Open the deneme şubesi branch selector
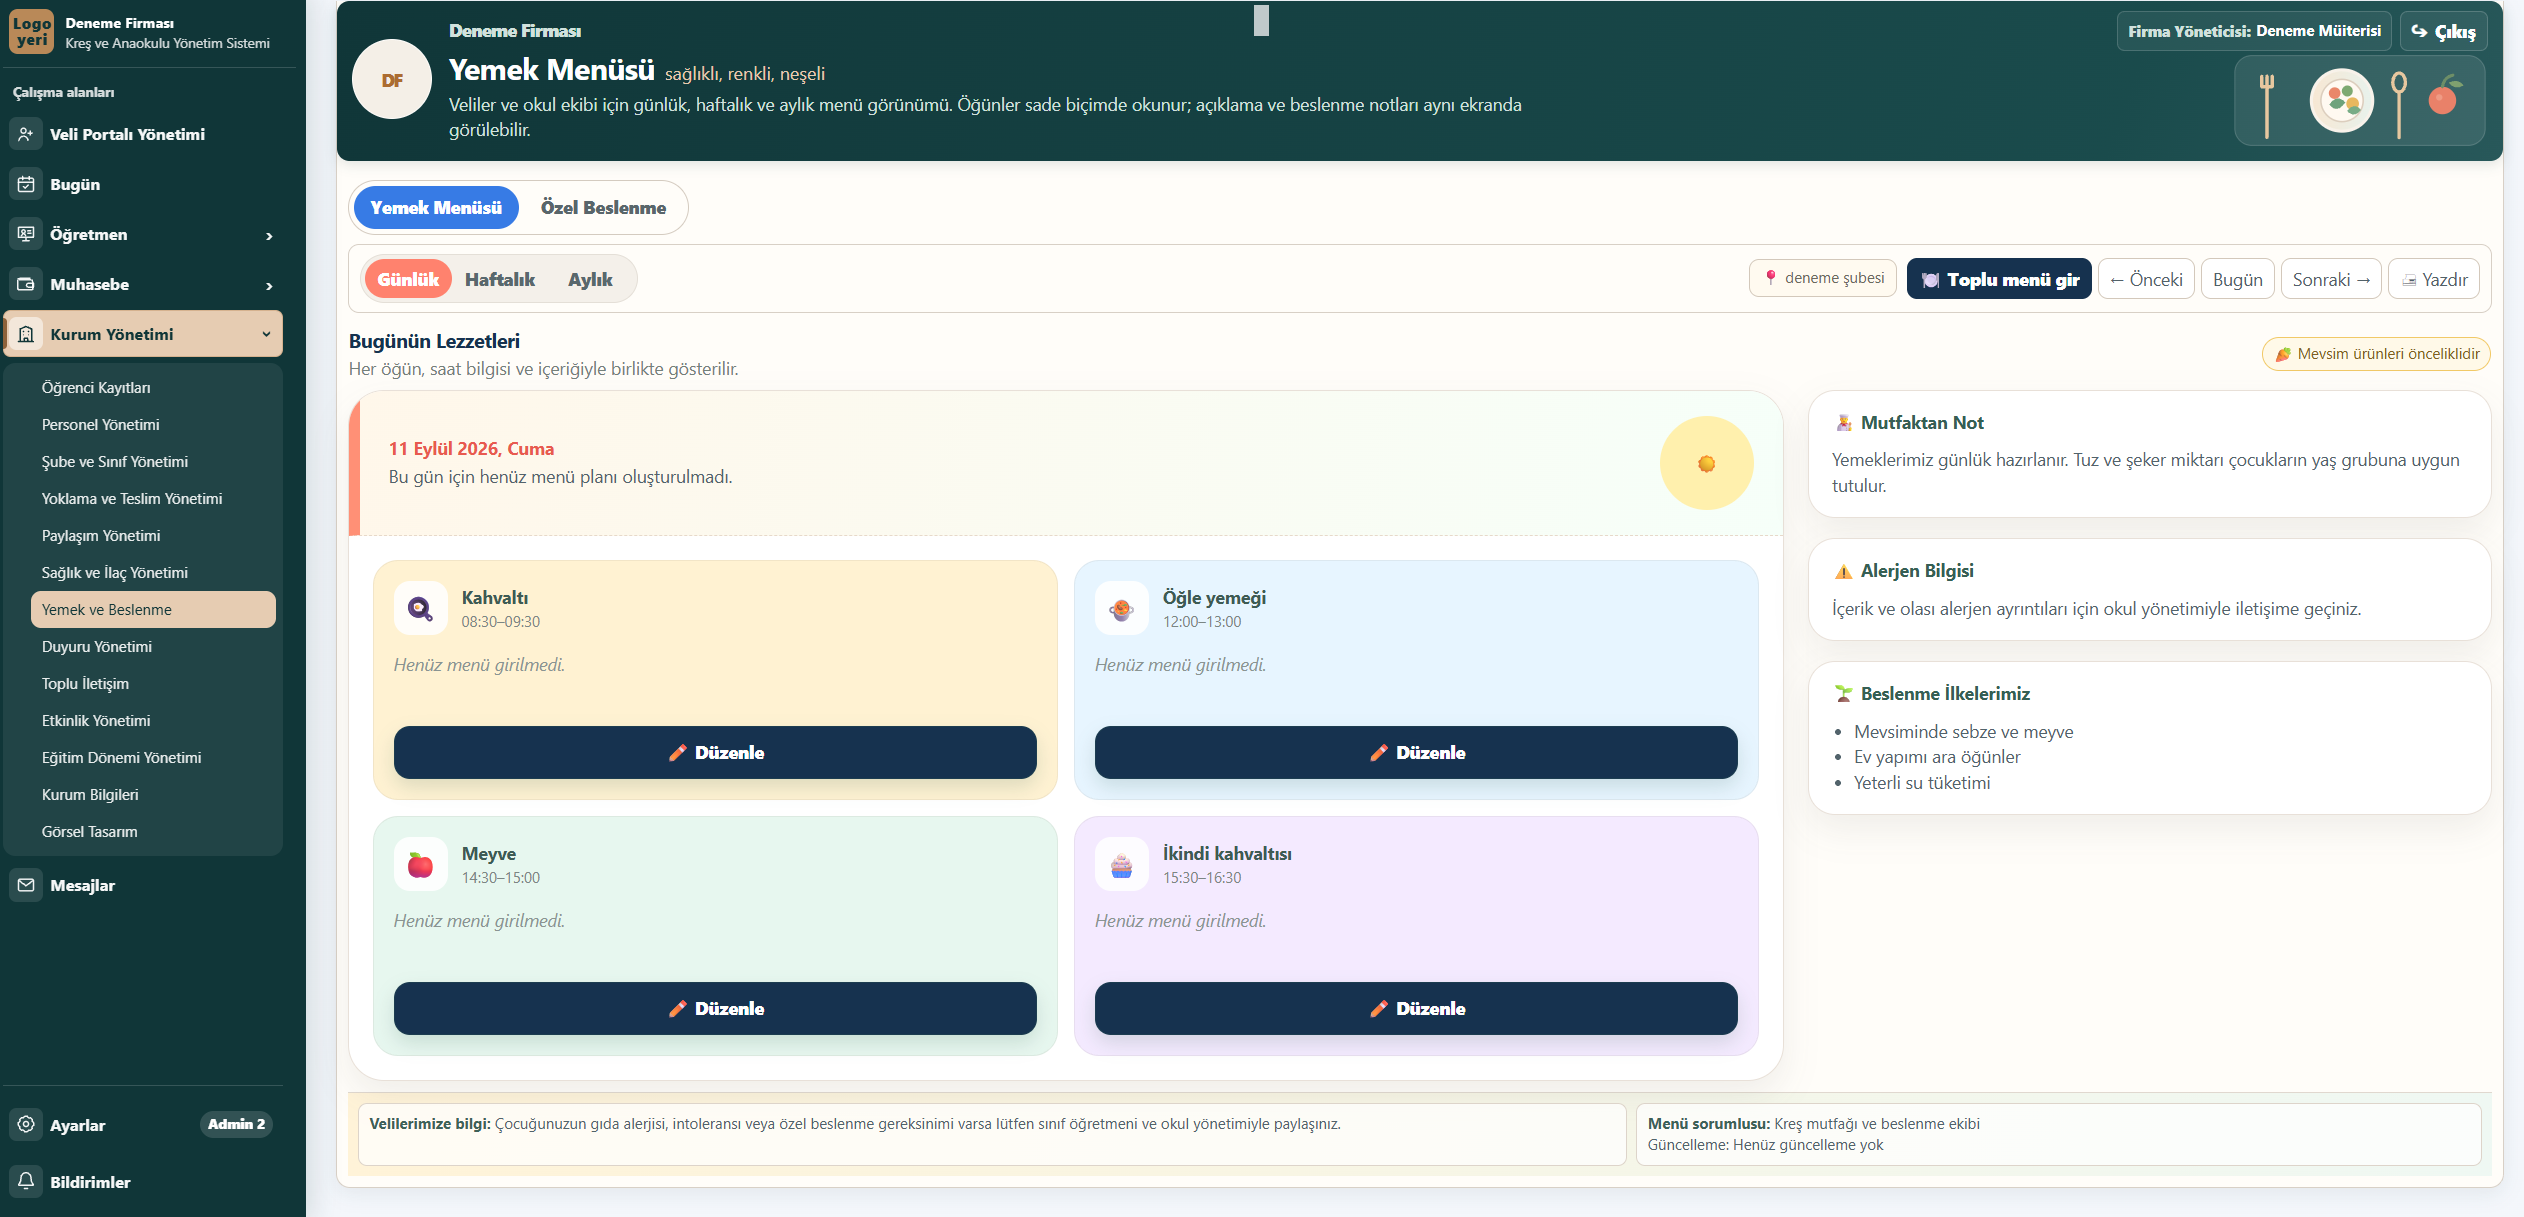This screenshot has width=2524, height=1217. click(1822, 278)
